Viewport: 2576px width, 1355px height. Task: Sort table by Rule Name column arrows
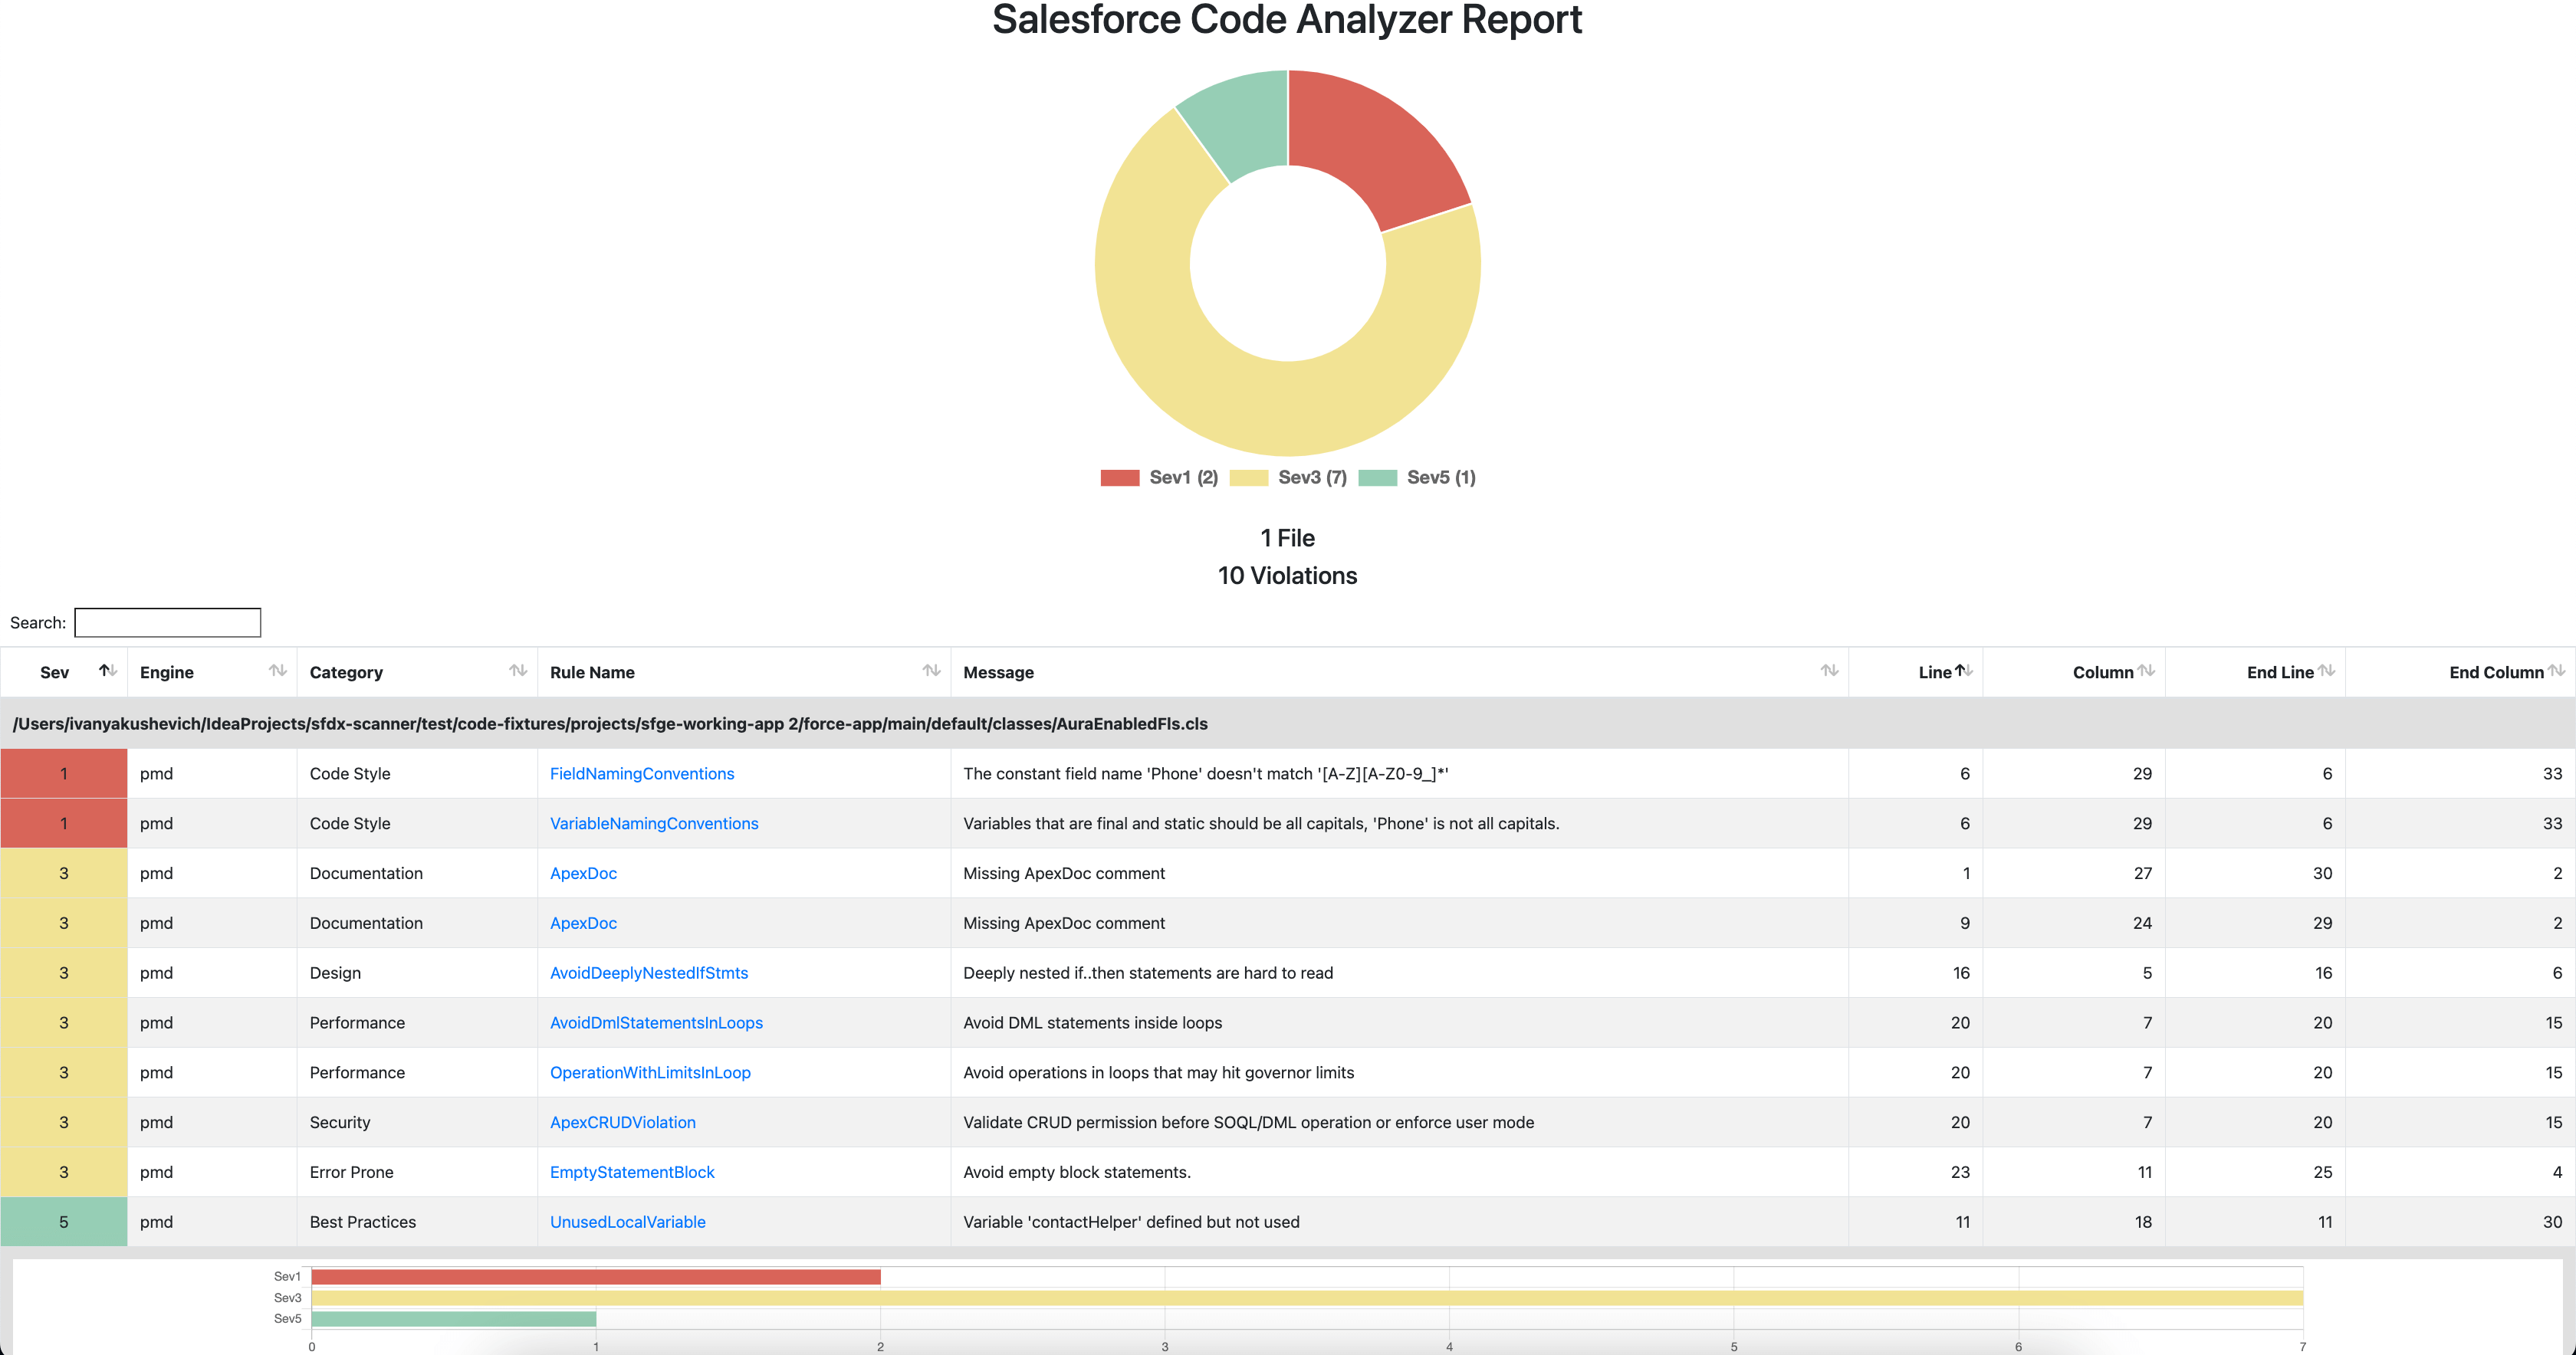931,671
